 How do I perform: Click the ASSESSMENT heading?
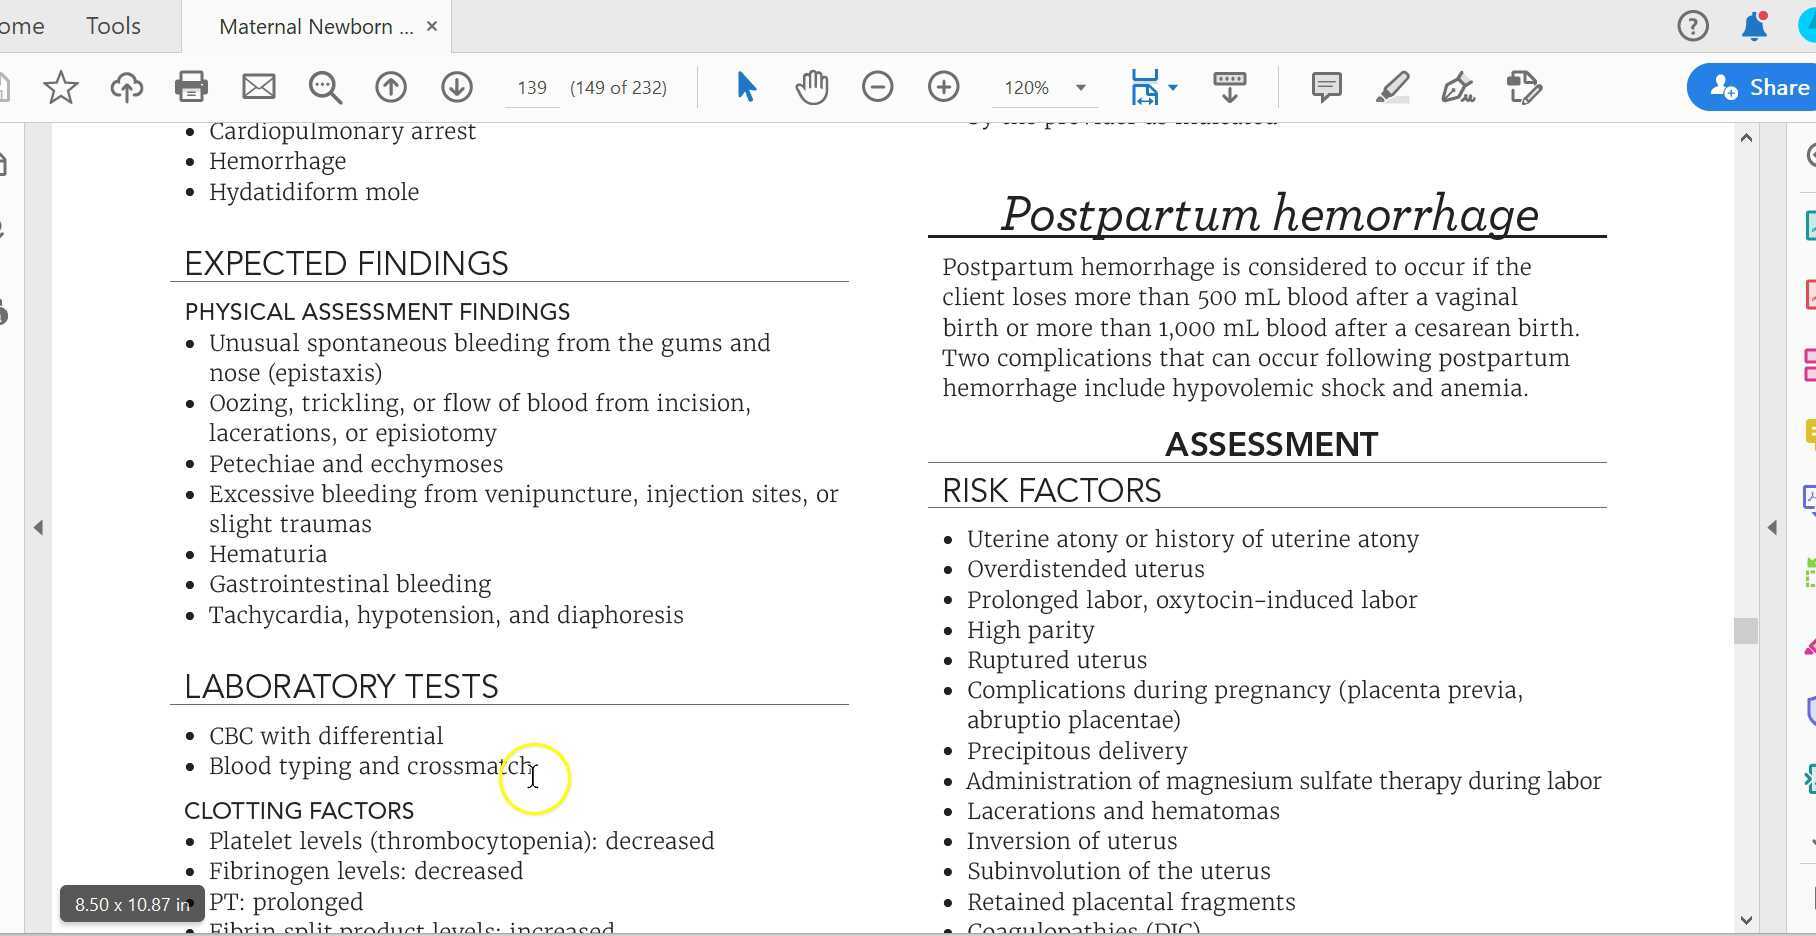click(x=1271, y=444)
